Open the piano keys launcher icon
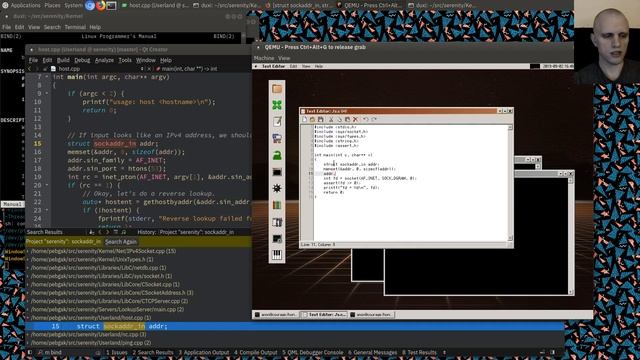 pos(277,256)
